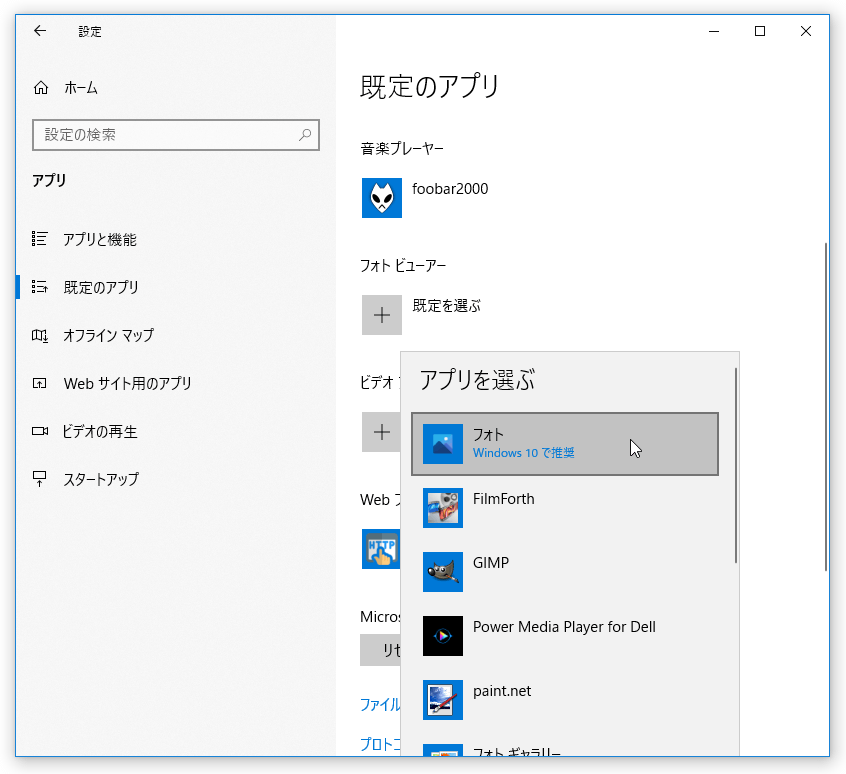Image resolution: width=846 pixels, height=774 pixels.
Task: Open the Home (ホーム) page
Action: coord(65,88)
